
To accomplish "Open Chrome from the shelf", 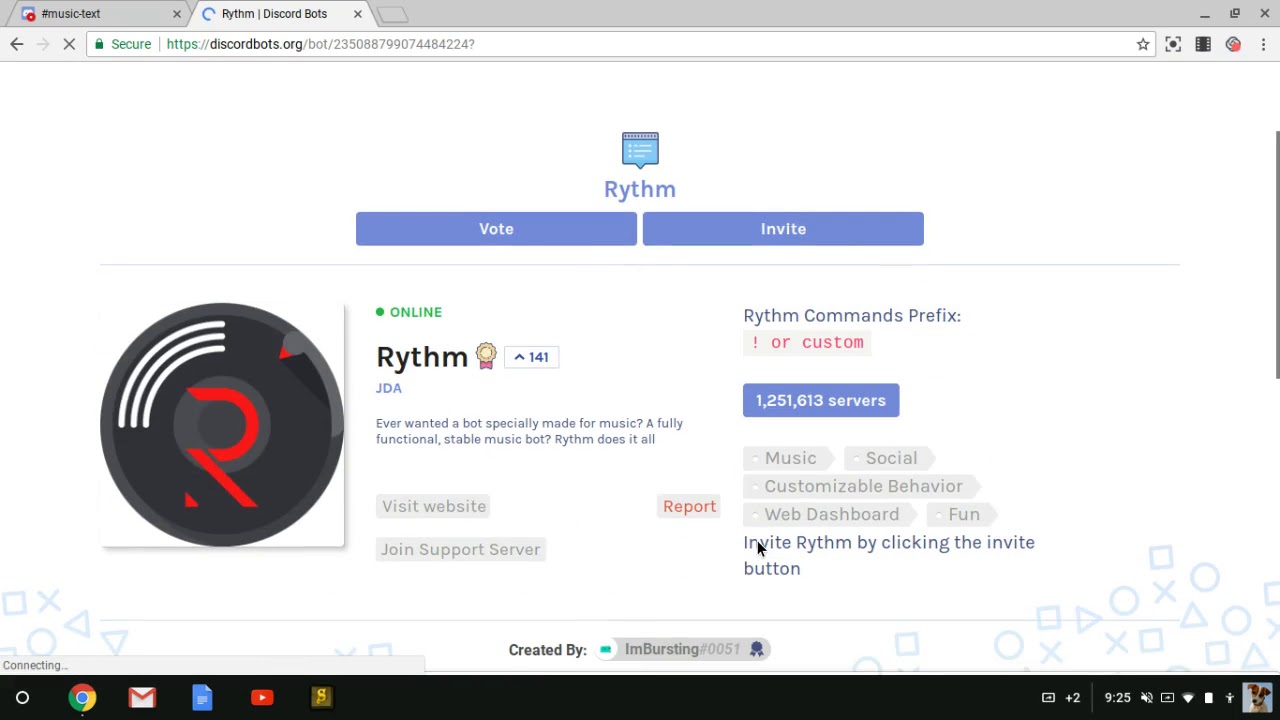I will (x=82, y=698).
